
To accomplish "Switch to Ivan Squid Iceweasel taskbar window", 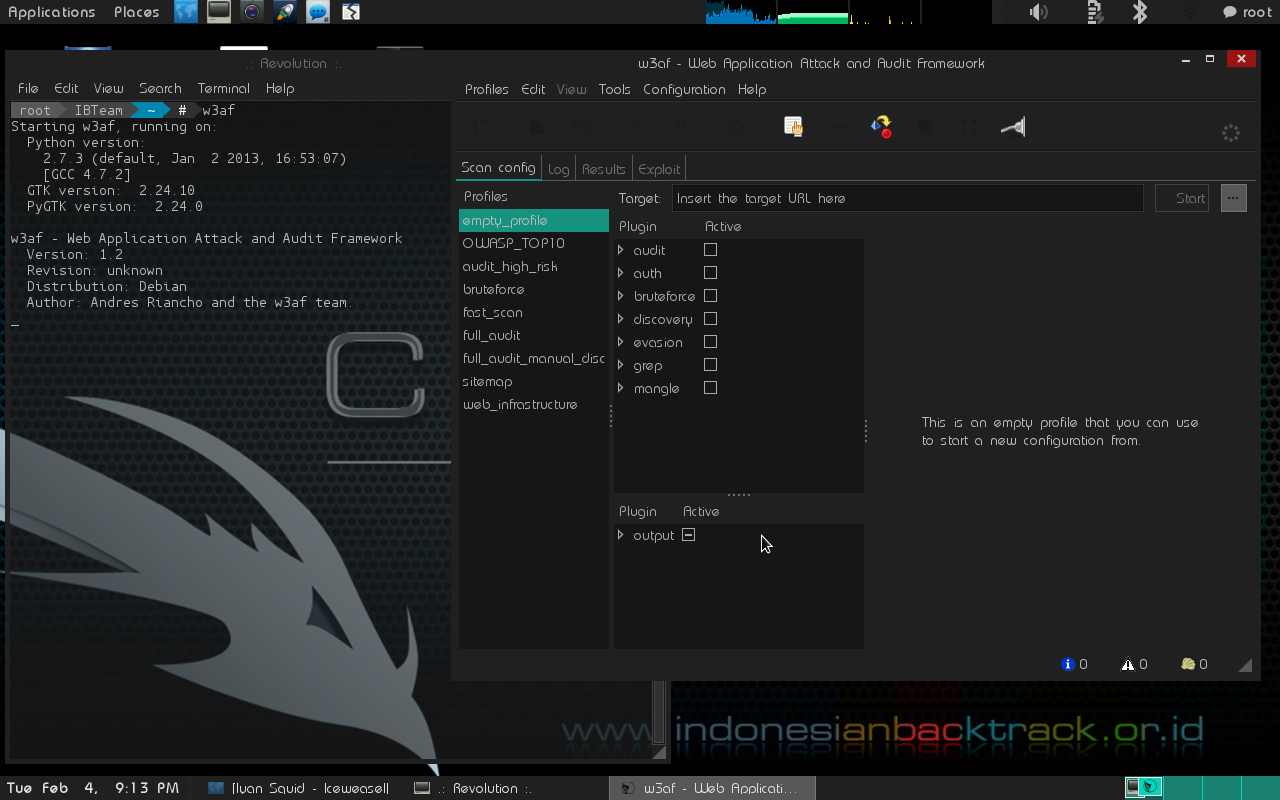I will [298, 788].
